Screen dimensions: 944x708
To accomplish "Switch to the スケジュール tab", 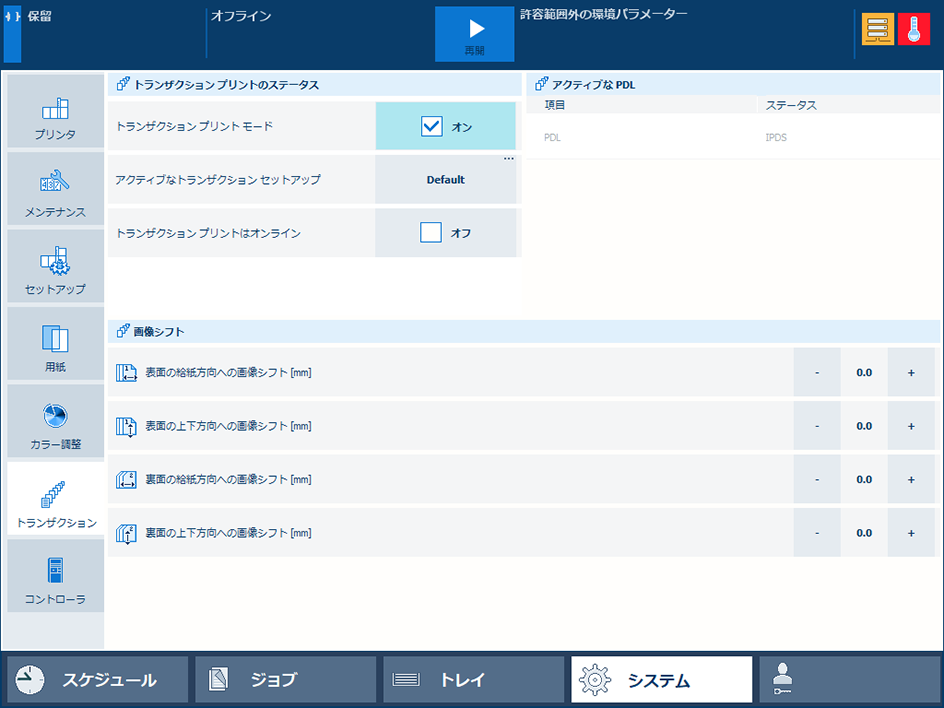I will 98,680.
